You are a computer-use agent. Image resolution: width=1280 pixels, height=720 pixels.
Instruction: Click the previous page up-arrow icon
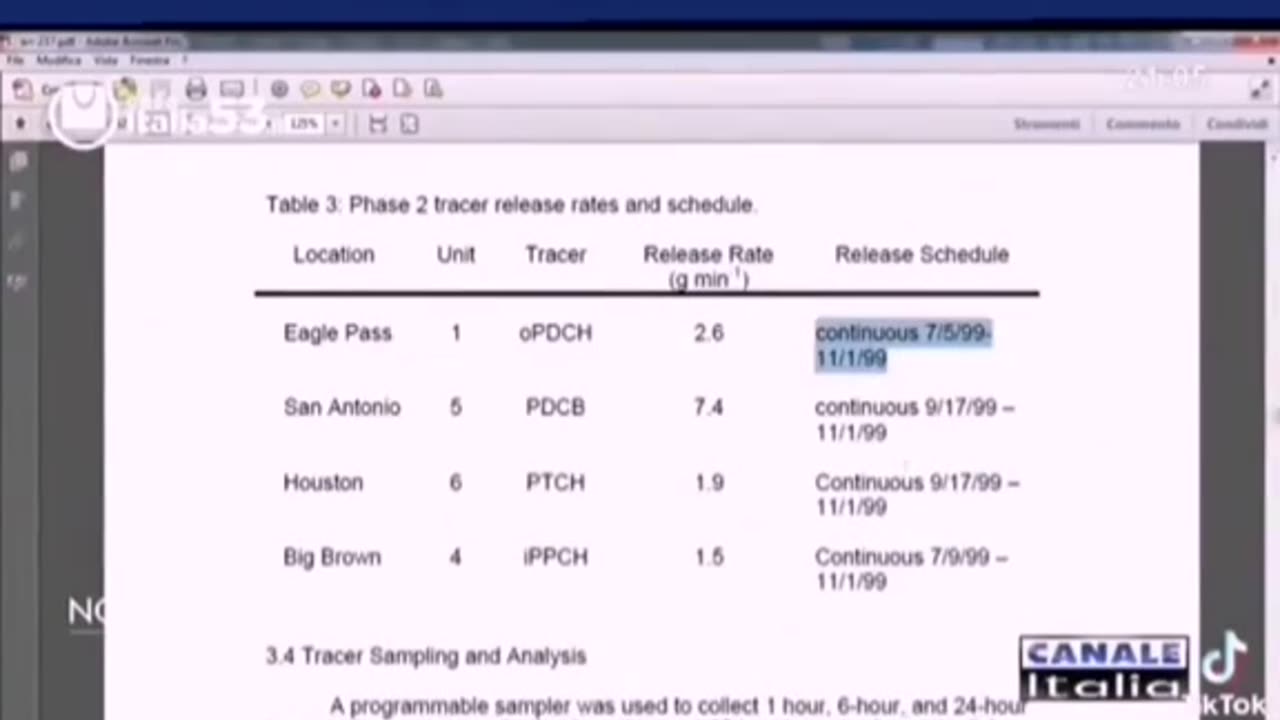tap(20, 124)
